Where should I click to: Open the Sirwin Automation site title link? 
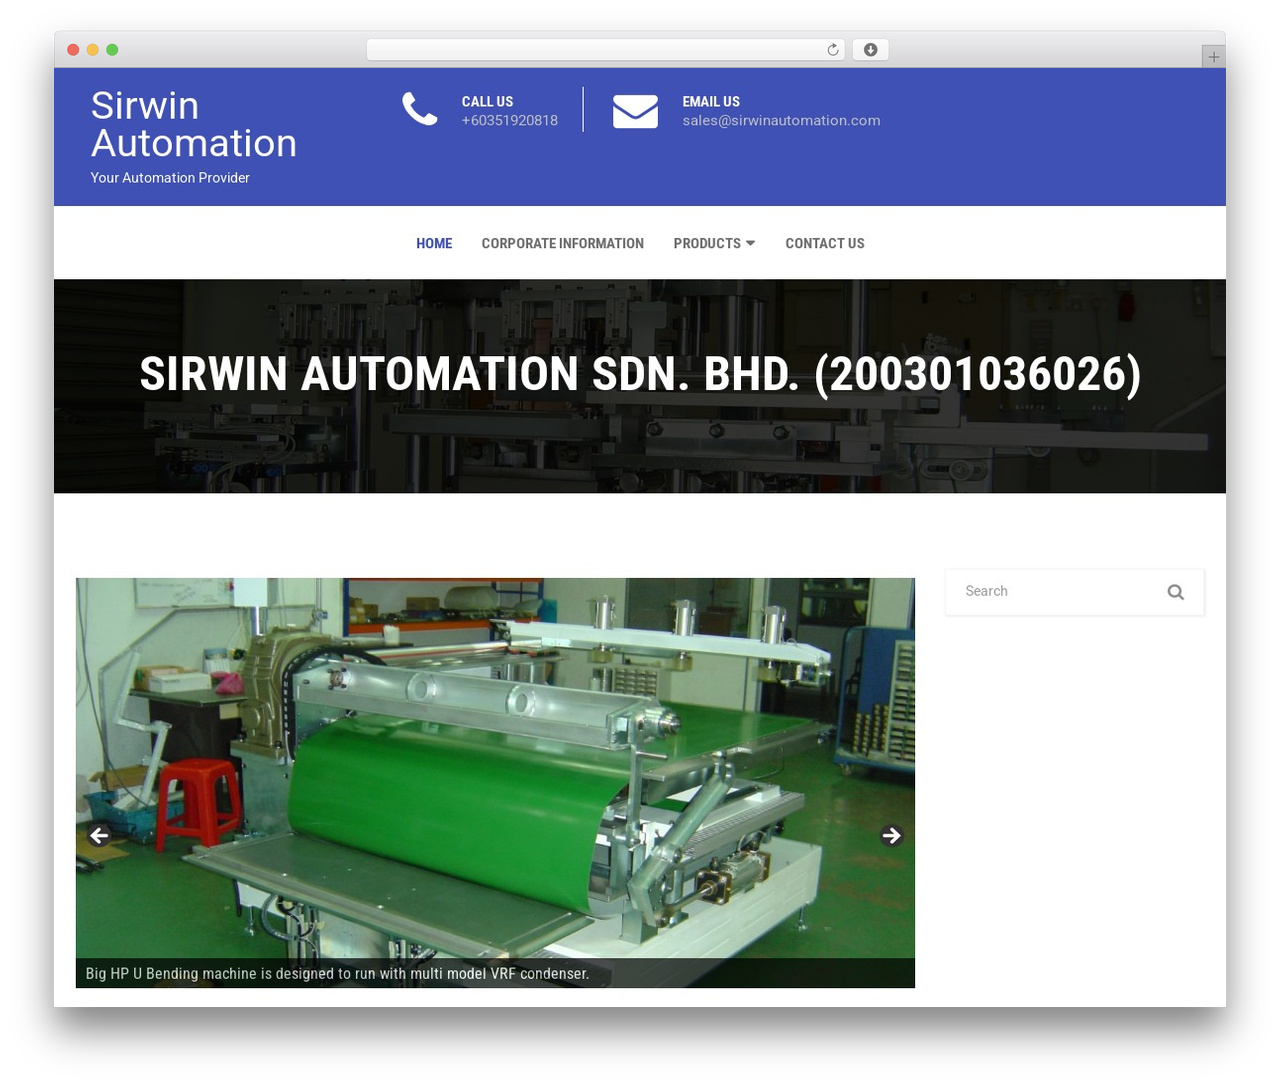(194, 124)
